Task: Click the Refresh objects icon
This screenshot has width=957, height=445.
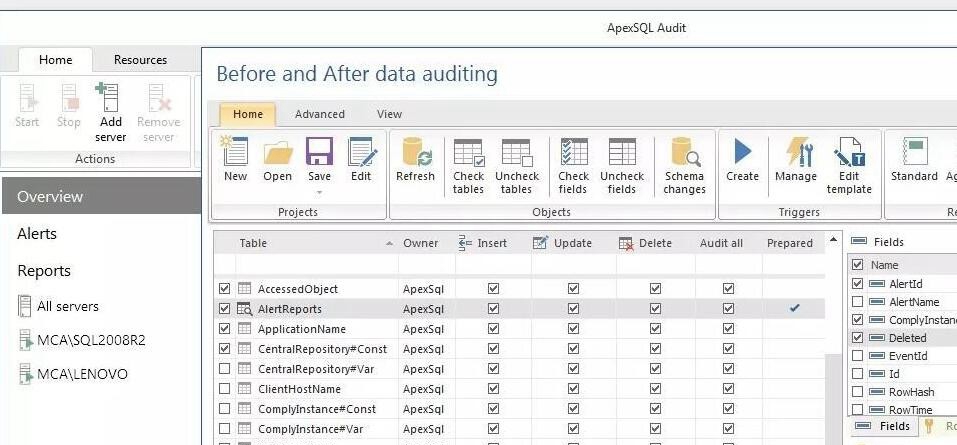Action: pyautogui.click(x=416, y=152)
